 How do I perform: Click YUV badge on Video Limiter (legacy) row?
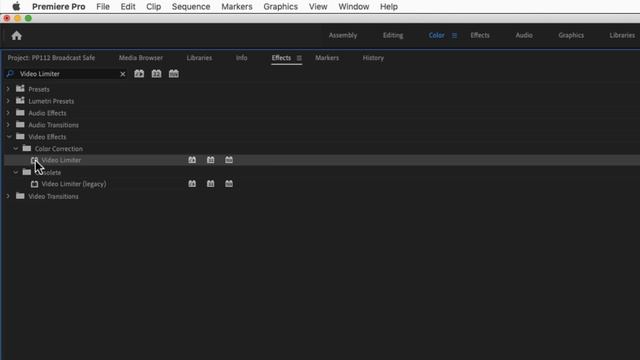point(229,184)
